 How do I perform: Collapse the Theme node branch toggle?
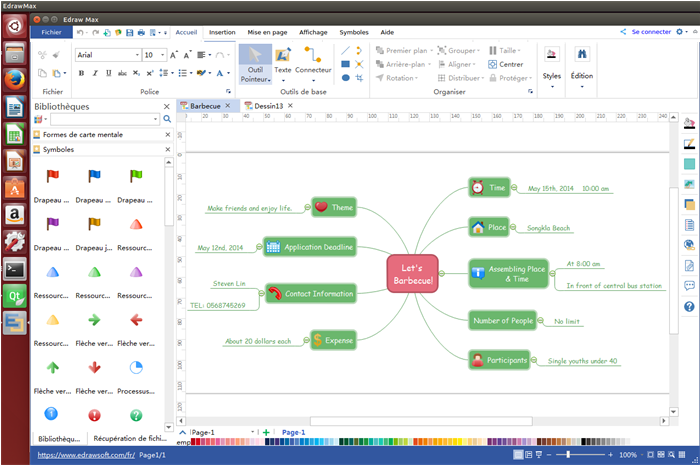click(x=307, y=207)
